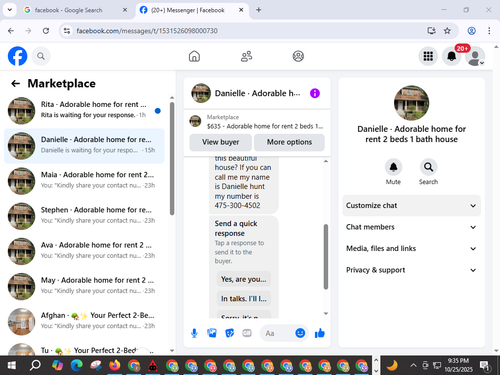
Task: Select the Messenger | Facebook tab
Action: coord(192,10)
